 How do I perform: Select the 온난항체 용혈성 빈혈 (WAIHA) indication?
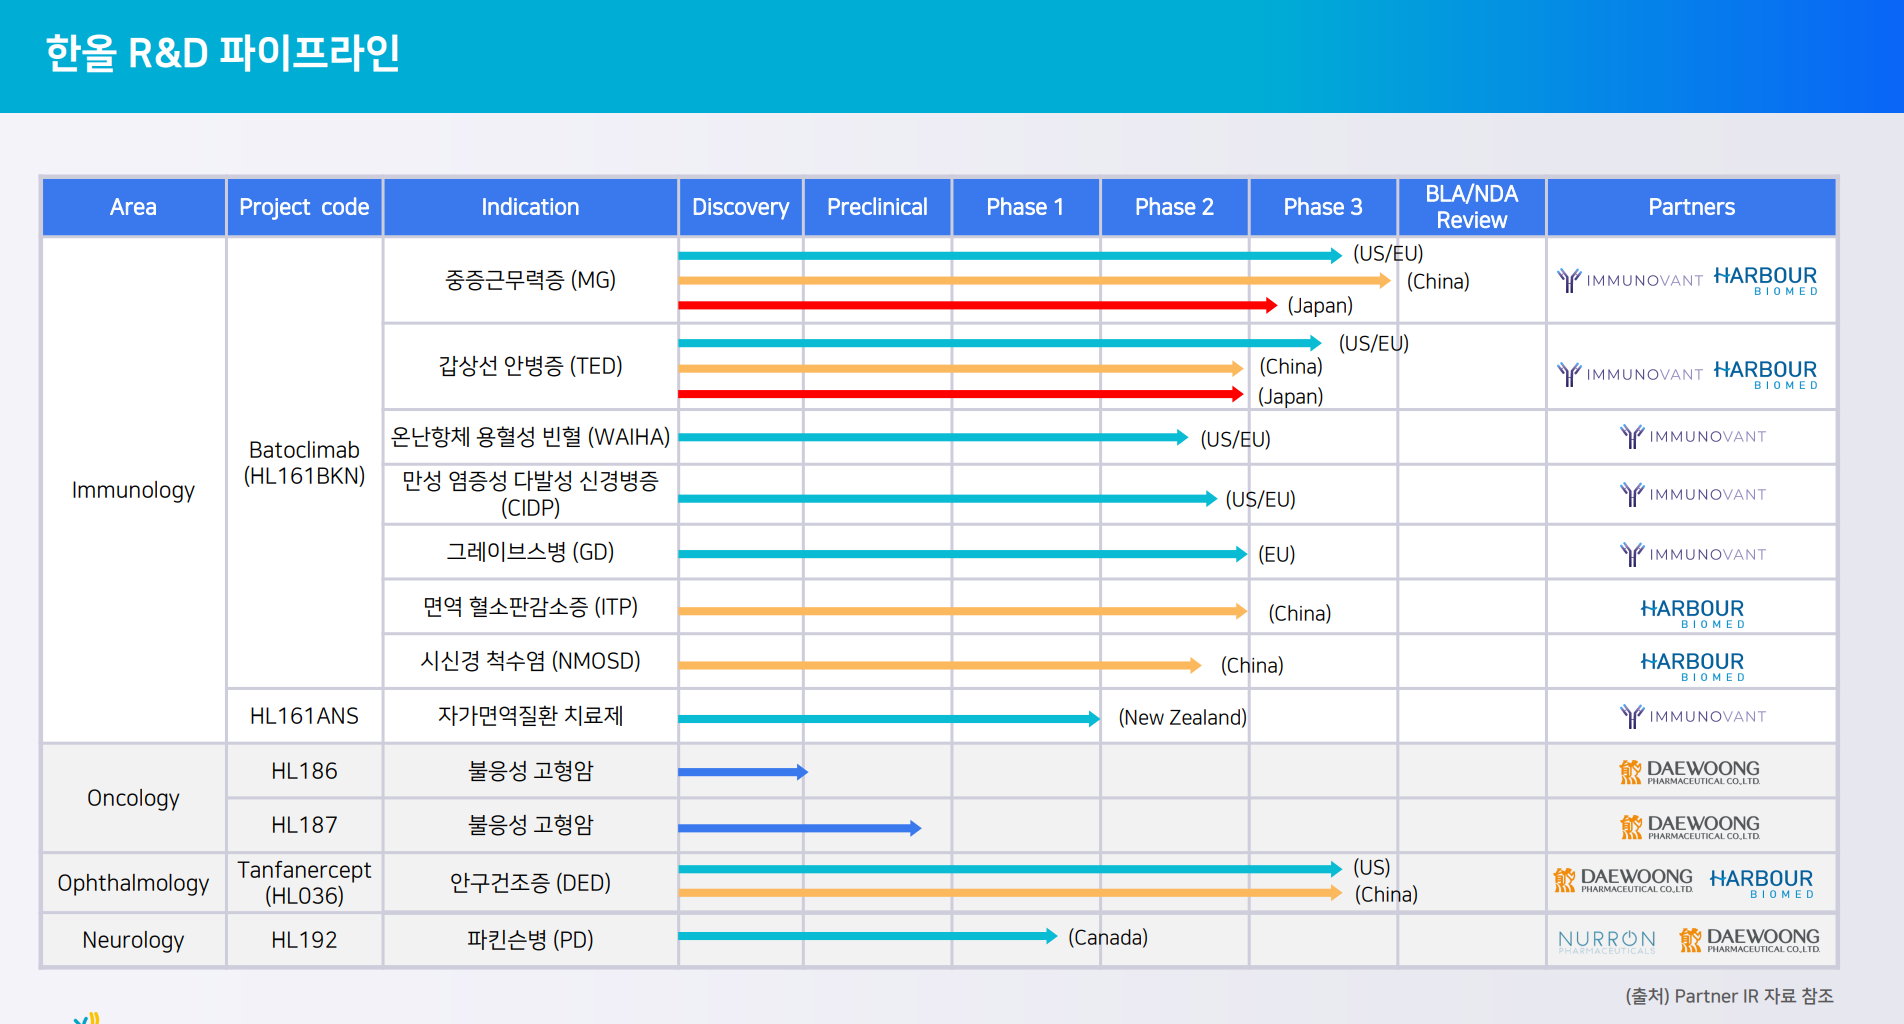click(x=530, y=437)
